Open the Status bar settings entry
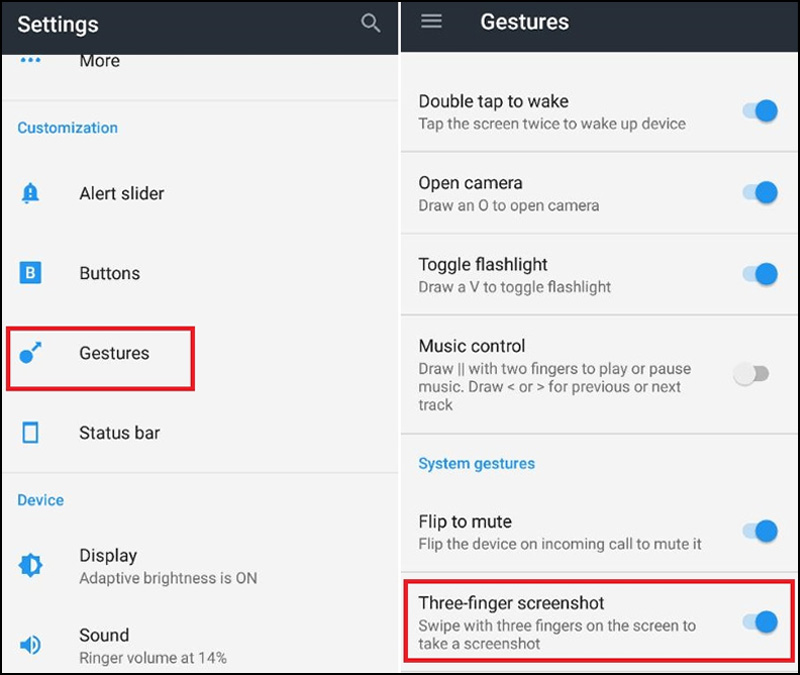Screen dimensions: 800x675 coord(120,433)
